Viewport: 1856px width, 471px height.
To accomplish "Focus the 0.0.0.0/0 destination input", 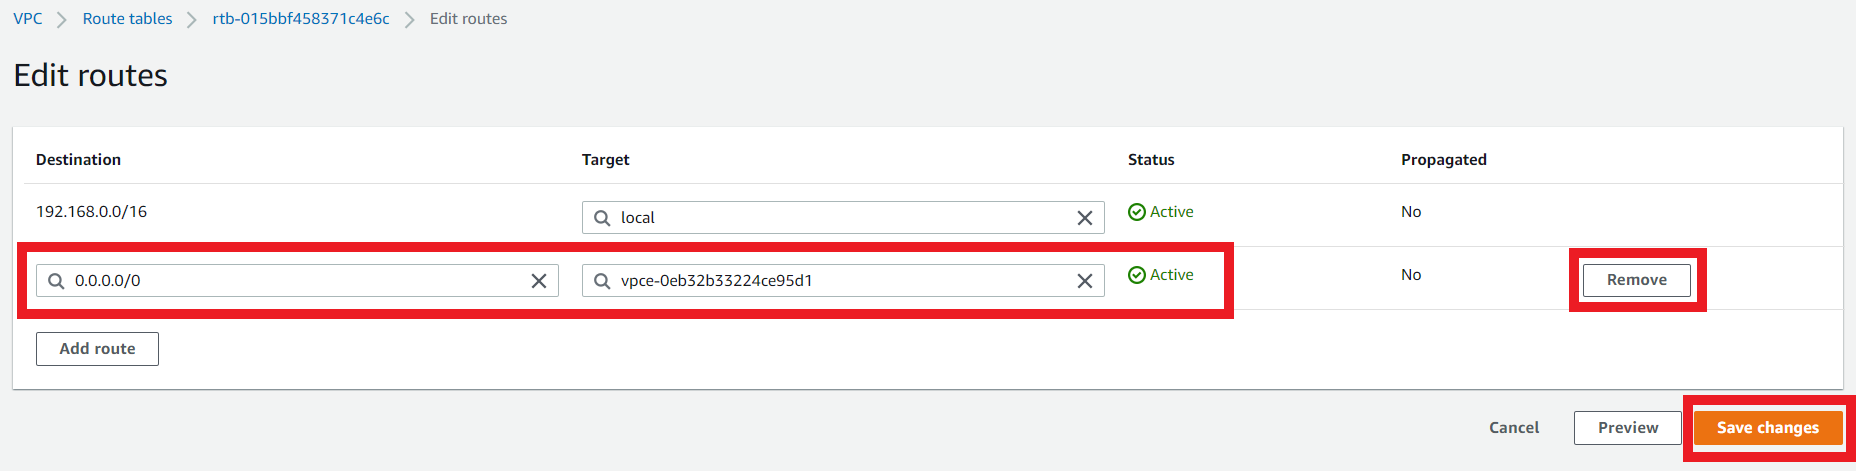I will coord(297,281).
